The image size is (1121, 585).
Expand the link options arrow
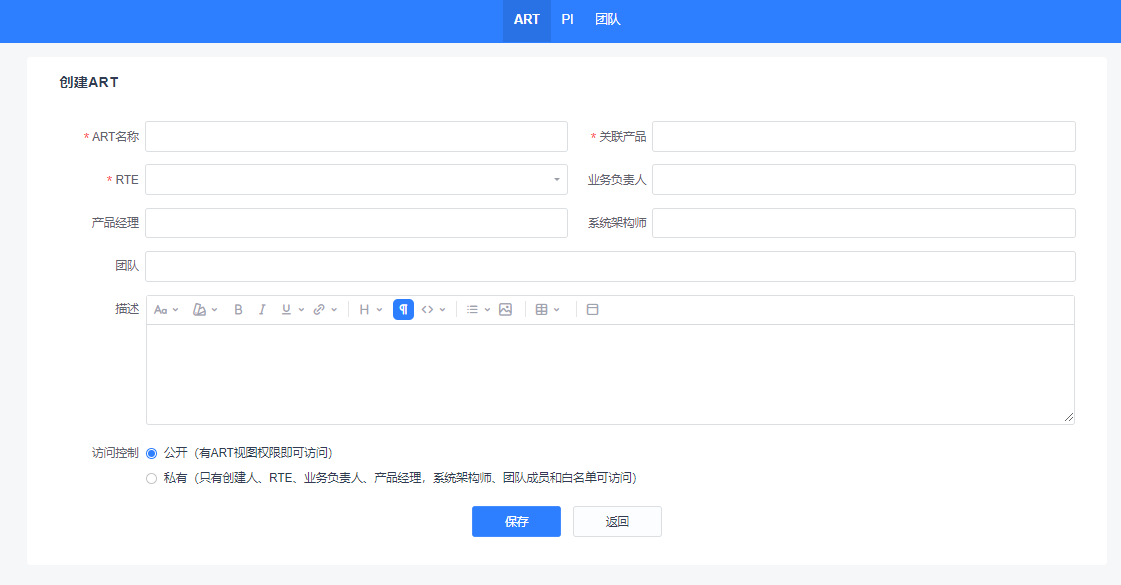[334, 310]
